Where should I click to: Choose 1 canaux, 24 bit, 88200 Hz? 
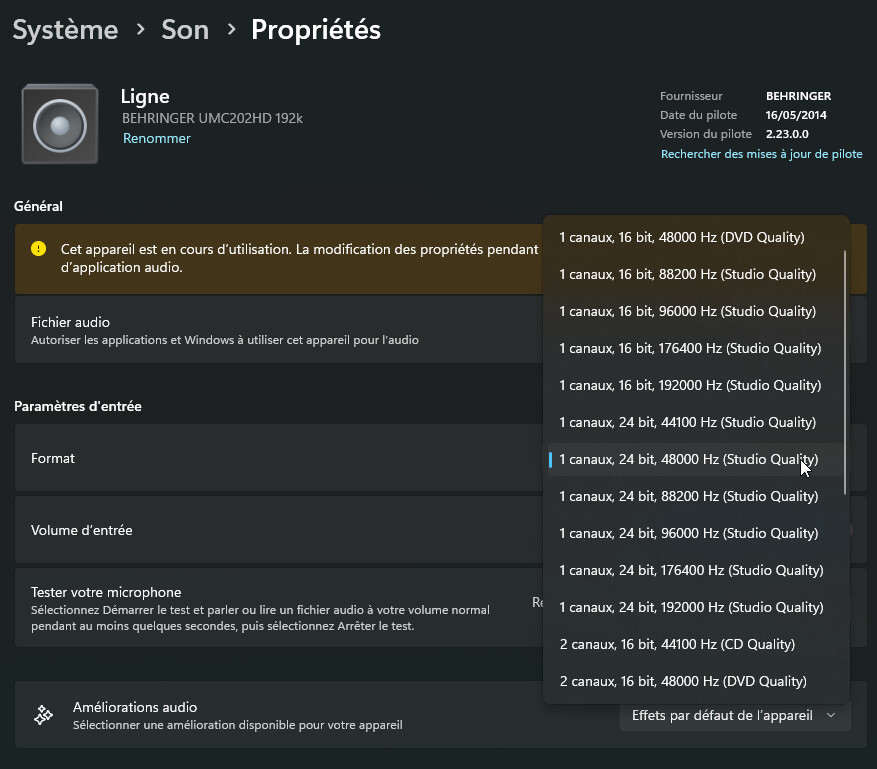click(688, 496)
